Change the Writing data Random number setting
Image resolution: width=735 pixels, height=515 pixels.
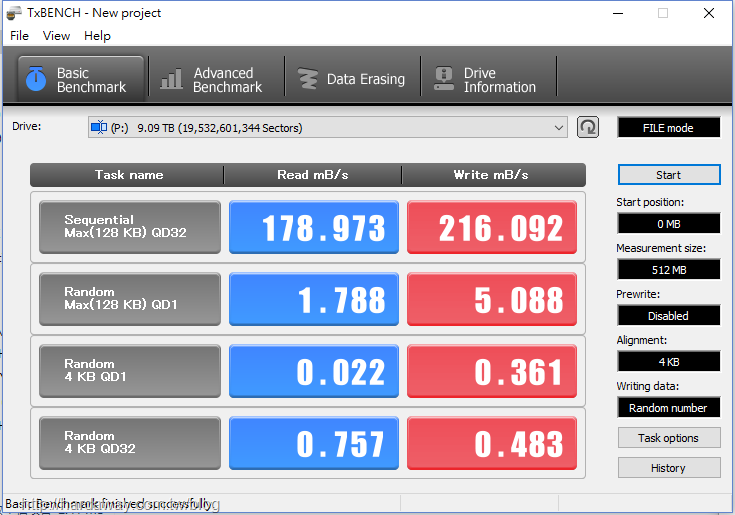click(668, 408)
